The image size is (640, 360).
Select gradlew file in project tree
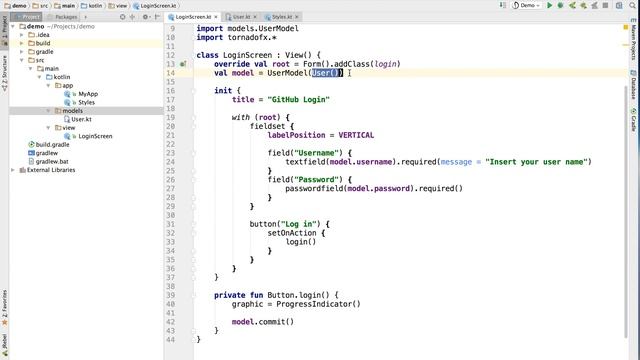tap(47, 153)
